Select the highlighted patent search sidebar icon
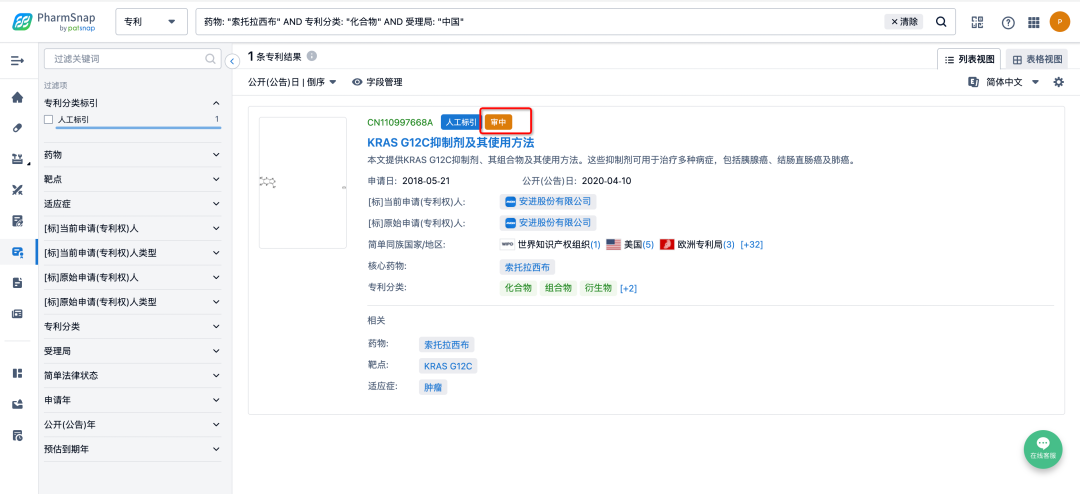The image size is (1080, 494). (x=18, y=252)
